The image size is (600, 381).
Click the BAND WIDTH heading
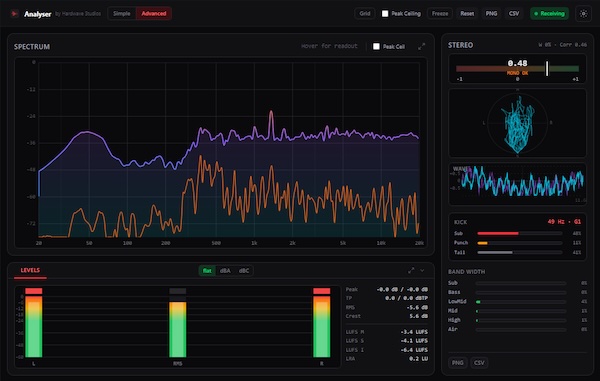[466, 272]
